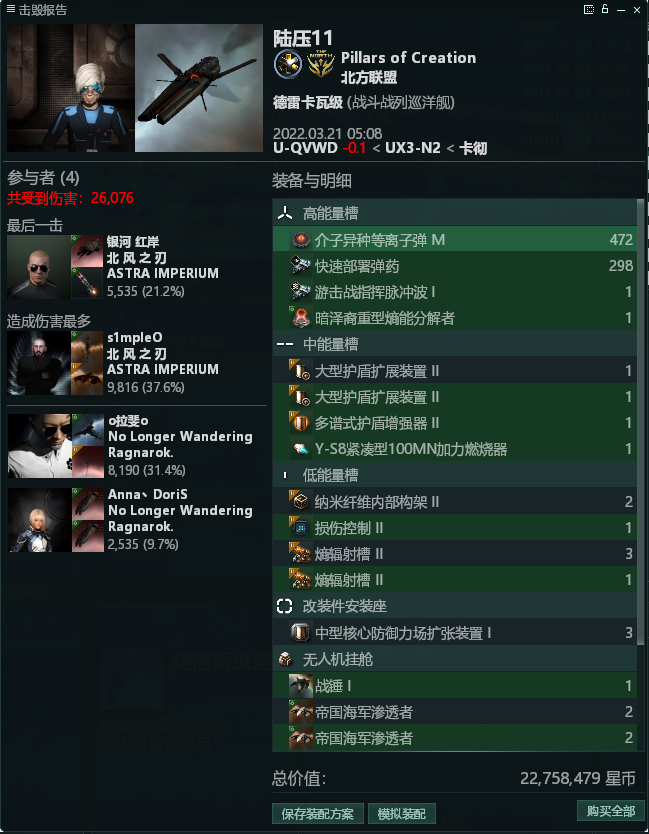Click the 介子异种等离子弹 M item icon
This screenshot has width=649, height=834.
coord(301,240)
